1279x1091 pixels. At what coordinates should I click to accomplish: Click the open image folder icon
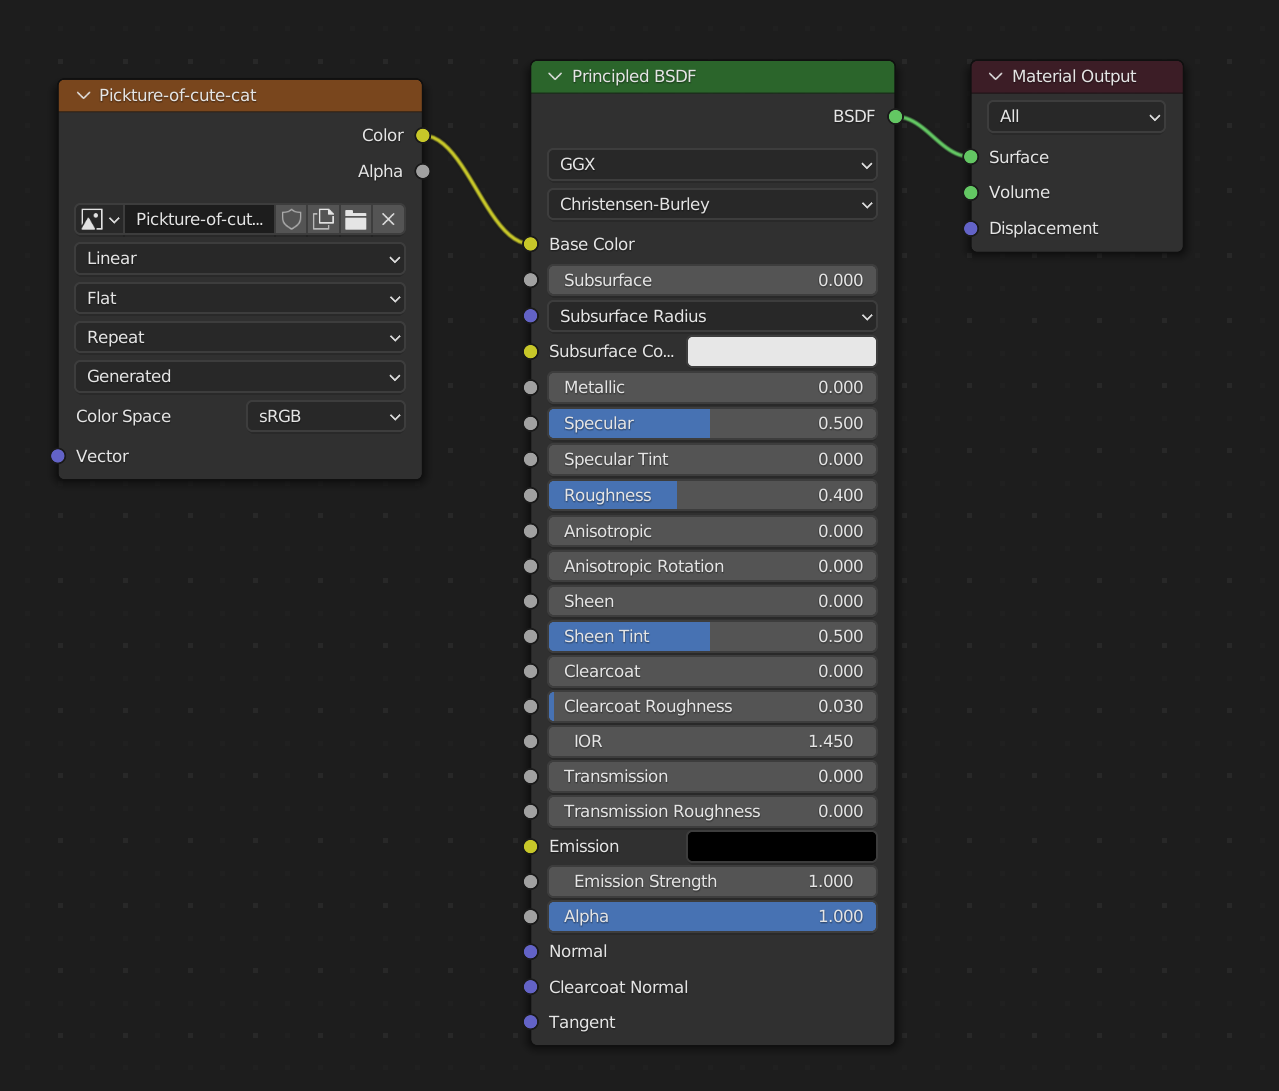click(x=356, y=219)
